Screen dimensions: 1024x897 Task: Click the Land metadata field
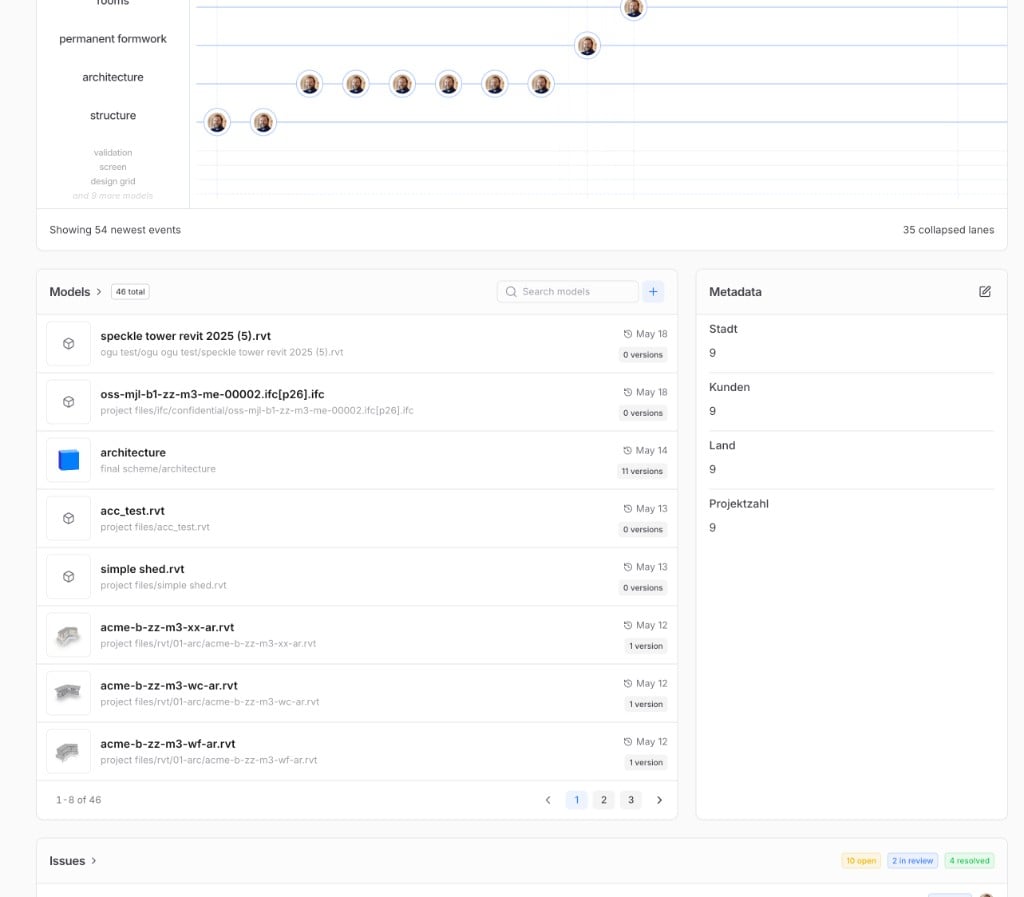(x=852, y=458)
